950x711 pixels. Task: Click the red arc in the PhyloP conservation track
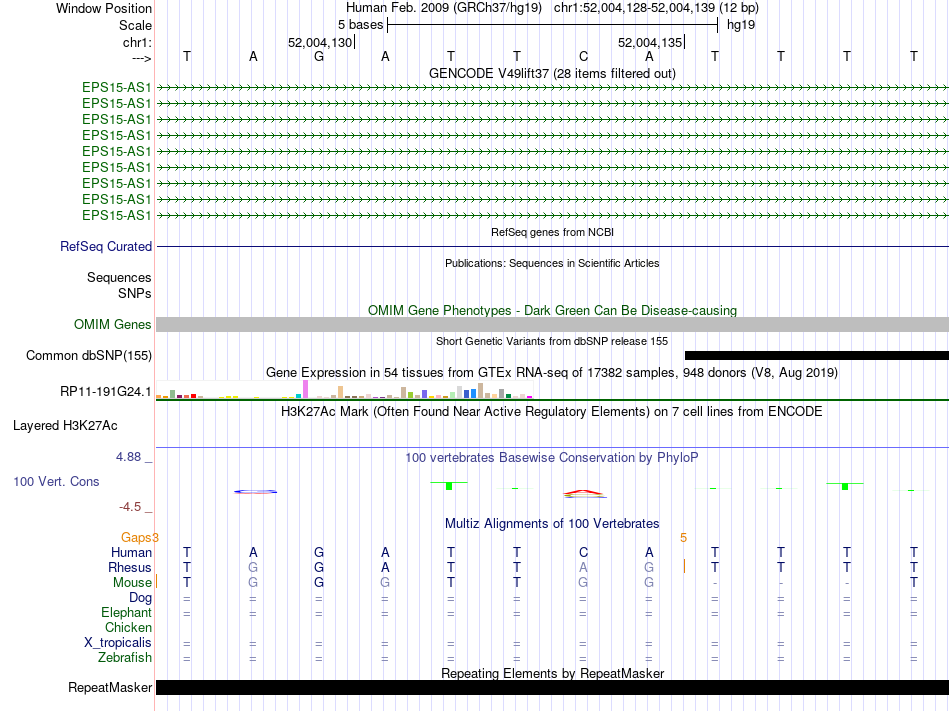tap(585, 494)
